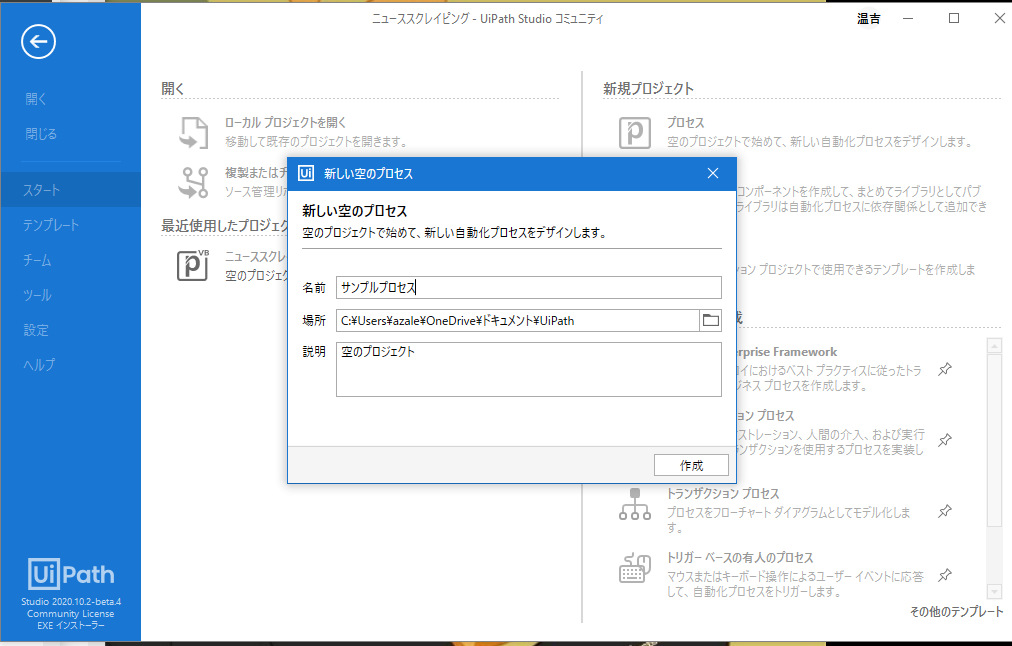Pin the トリガー ベースの有人のプロセス template
This screenshot has width=1012, height=646.
click(944, 575)
